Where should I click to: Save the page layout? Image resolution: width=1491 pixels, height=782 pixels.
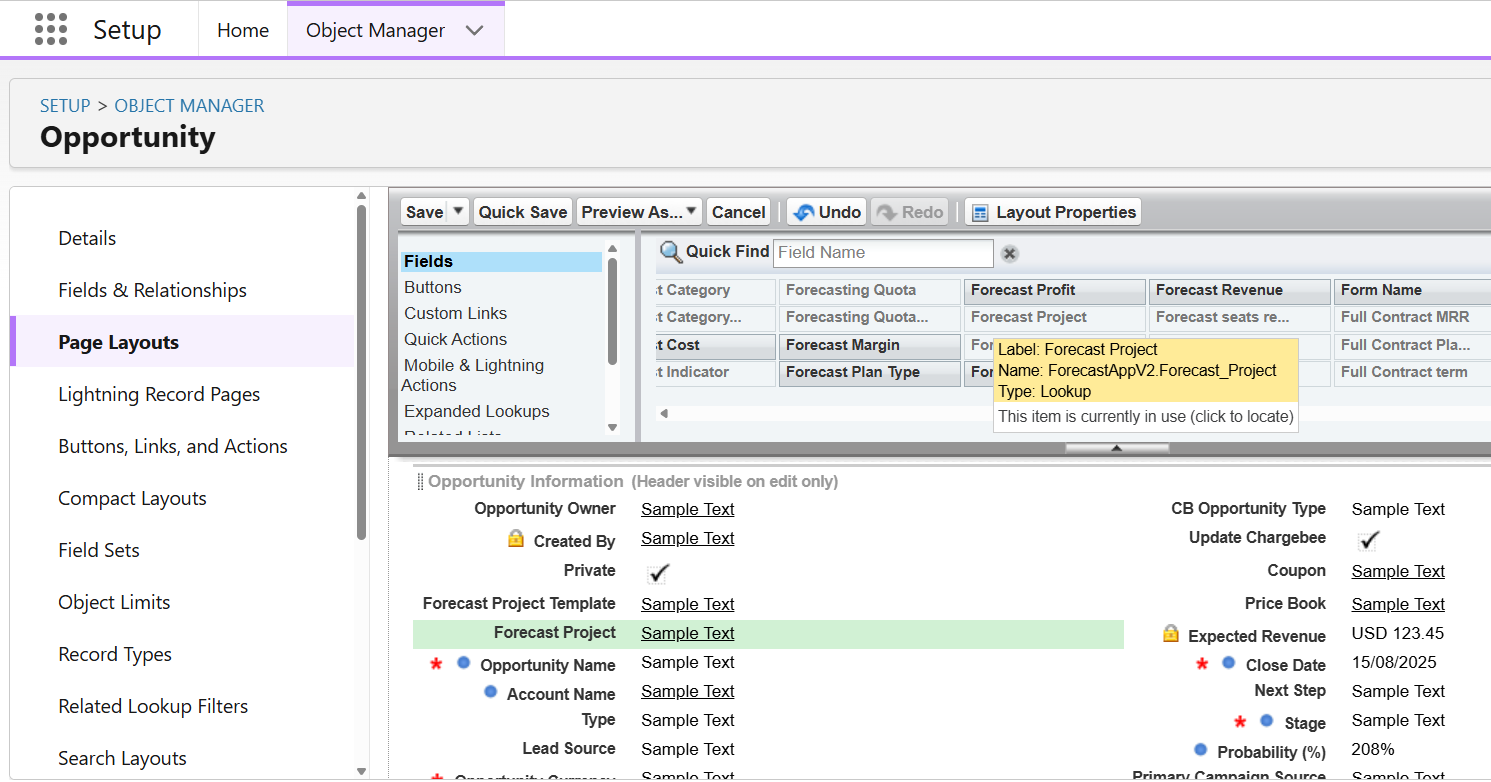coord(425,212)
